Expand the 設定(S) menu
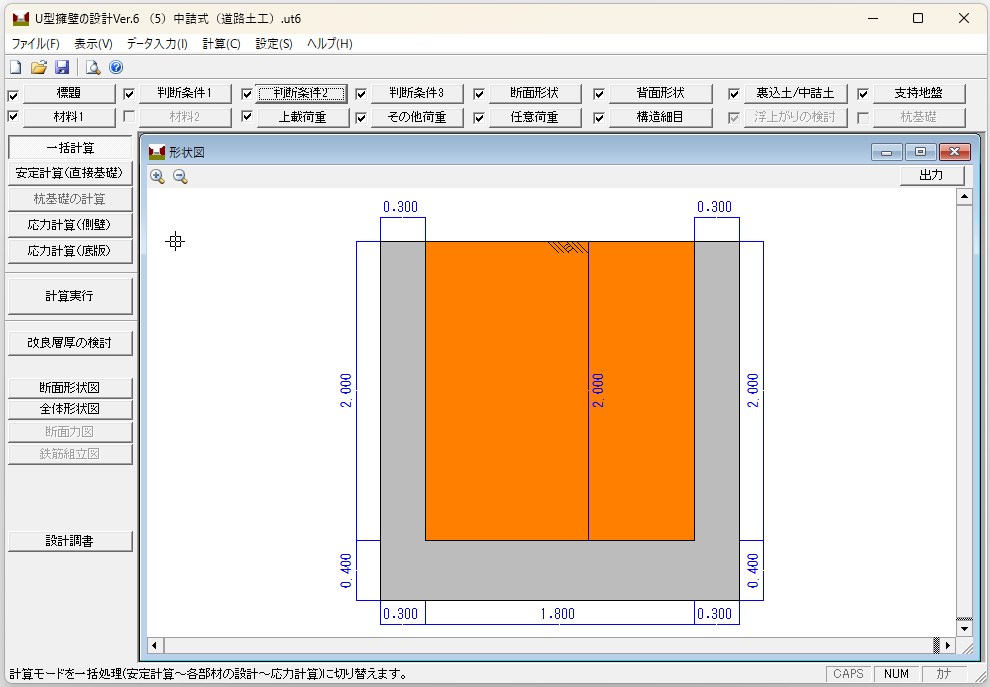Screen dimensions: 990x687 click(x=274, y=43)
